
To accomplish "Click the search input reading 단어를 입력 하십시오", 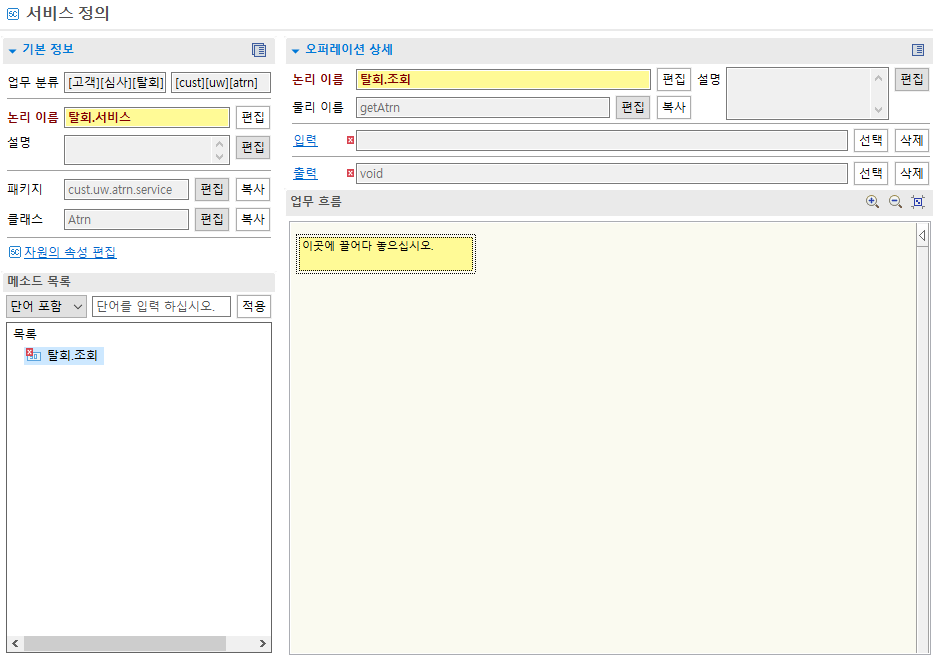I will pyautogui.click(x=160, y=306).
